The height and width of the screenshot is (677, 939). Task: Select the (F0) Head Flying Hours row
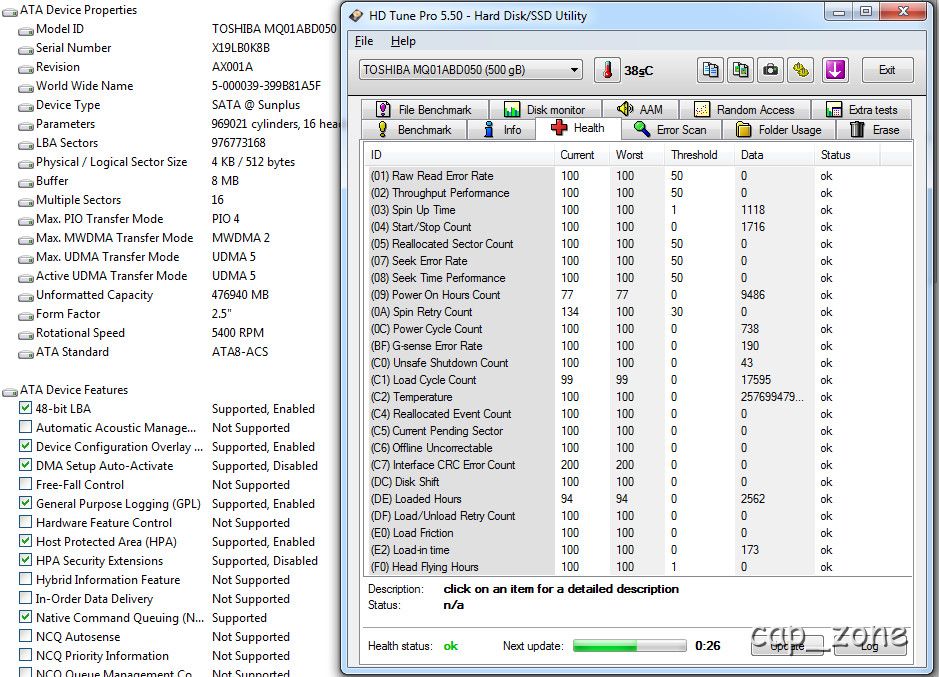638,567
